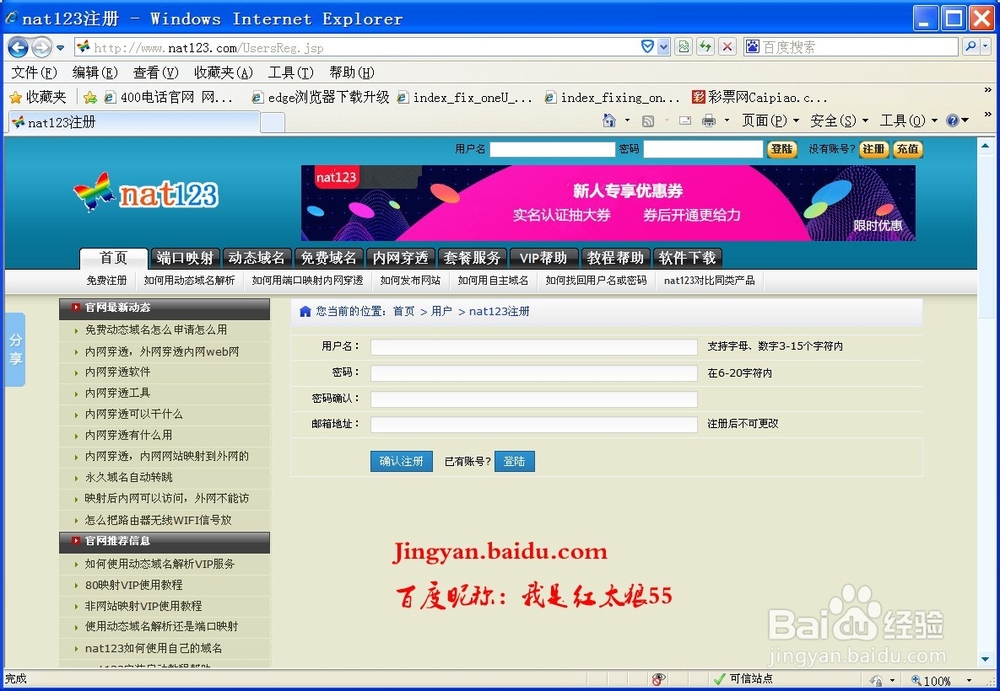The width and height of the screenshot is (1000, 691).
Task: Click the header 登陆 button
Action: 782,149
